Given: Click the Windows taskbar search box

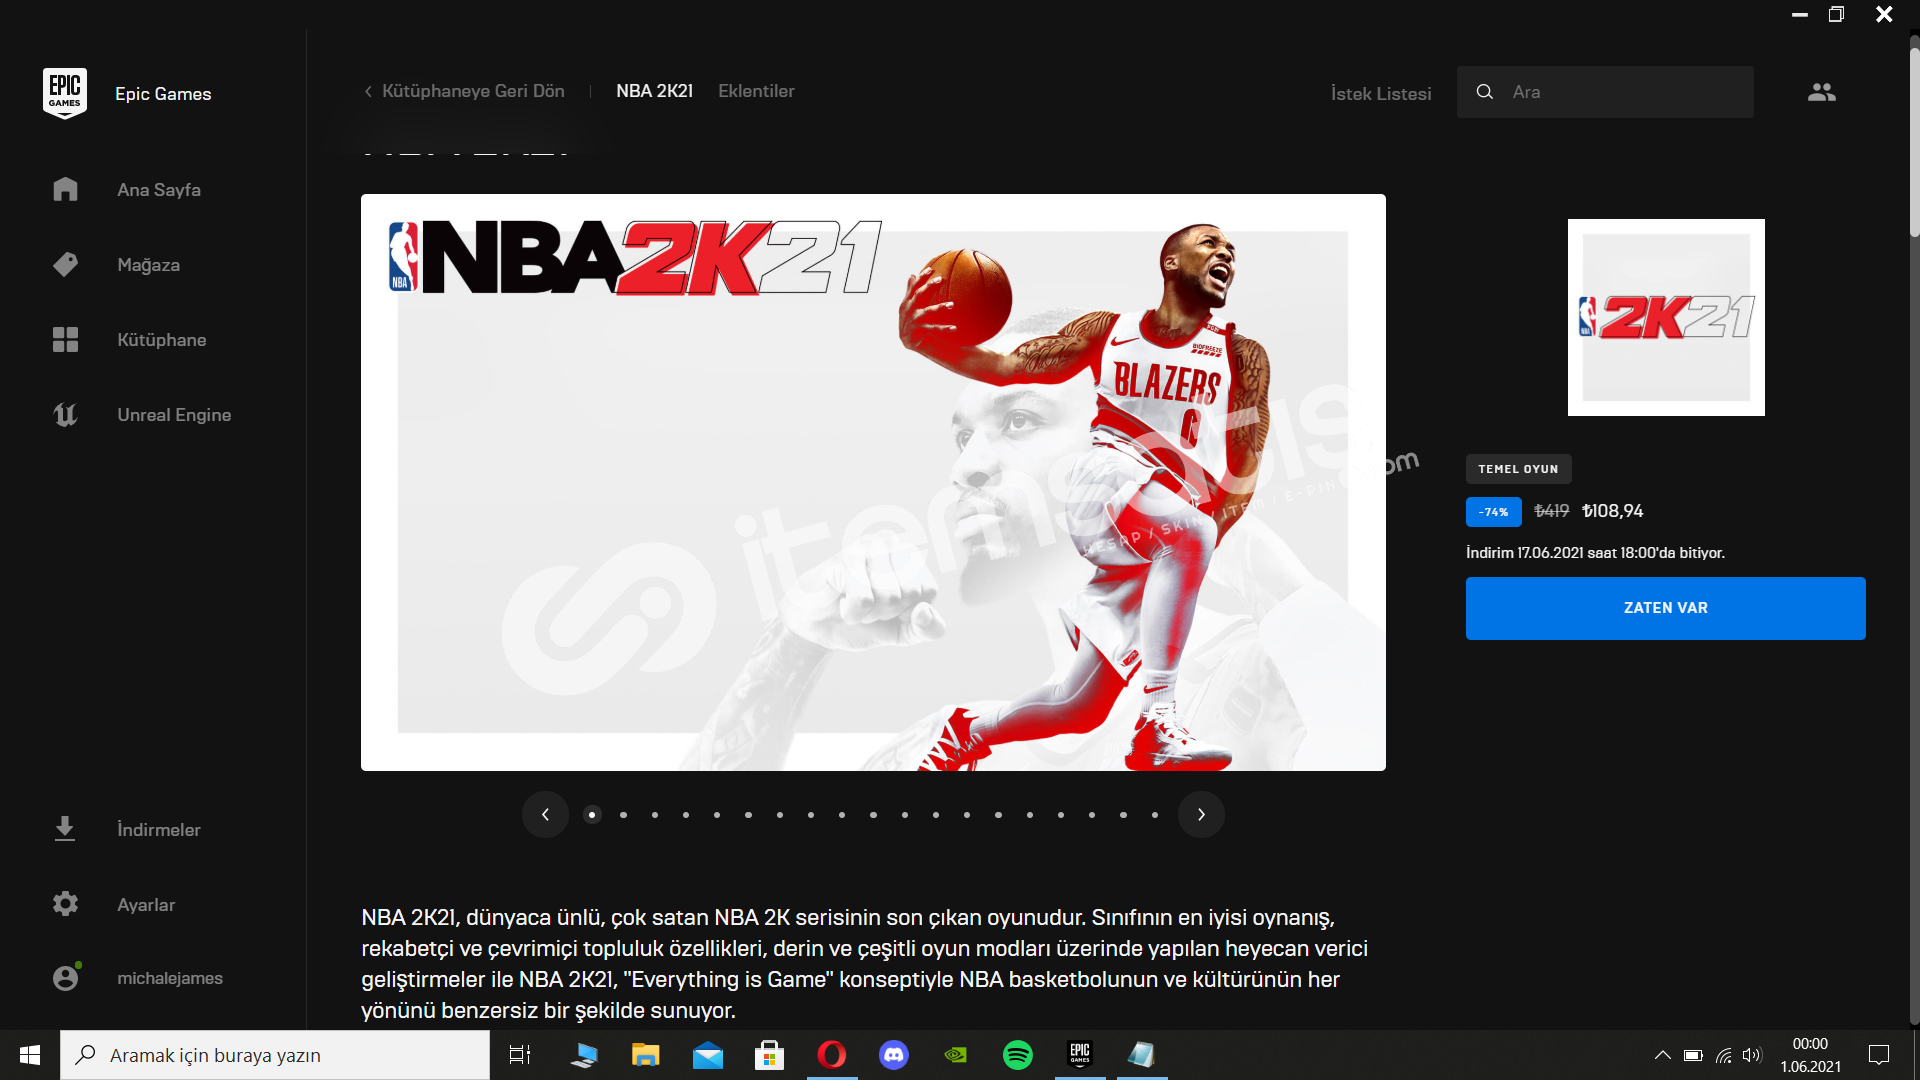Looking at the screenshot, I should tap(275, 1055).
